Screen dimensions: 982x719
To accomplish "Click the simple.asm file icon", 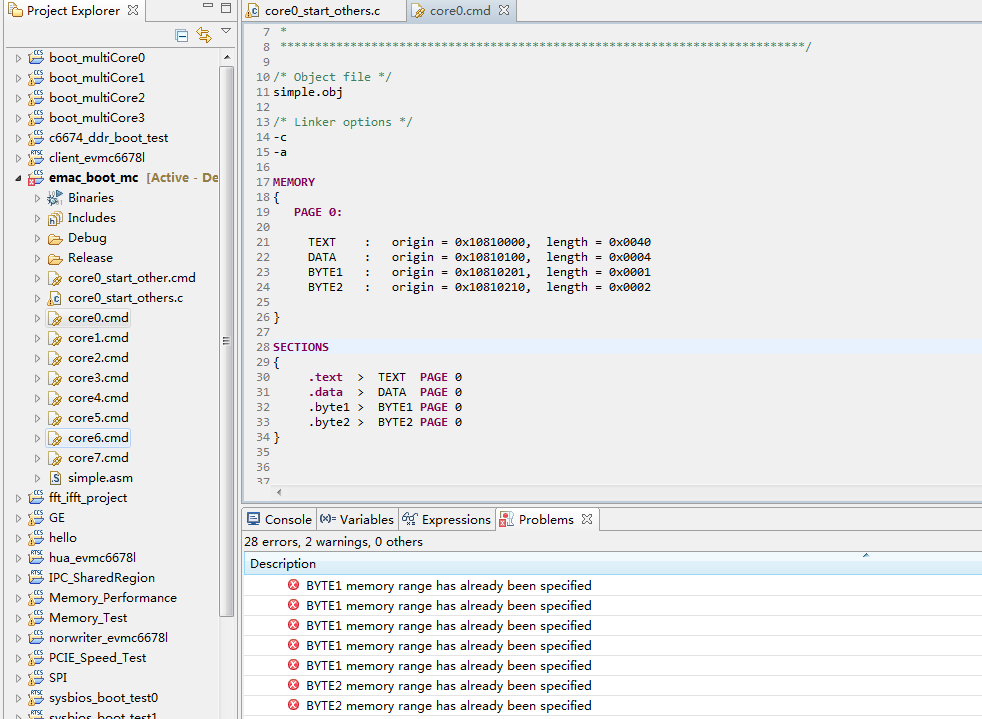I will [55, 478].
